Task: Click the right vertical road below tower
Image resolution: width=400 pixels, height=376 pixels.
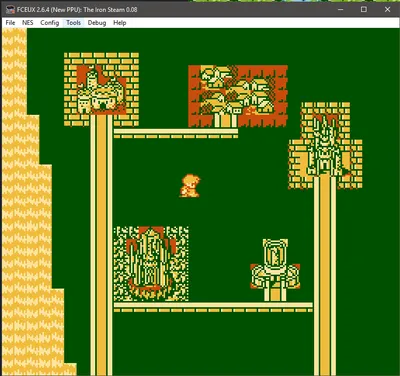Action: pyautogui.click(x=325, y=276)
